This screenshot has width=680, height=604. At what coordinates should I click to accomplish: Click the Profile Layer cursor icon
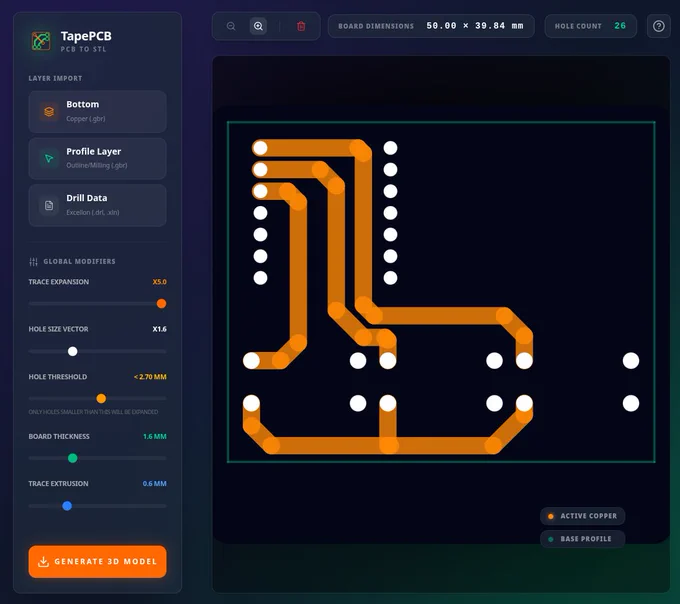[x=49, y=159]
